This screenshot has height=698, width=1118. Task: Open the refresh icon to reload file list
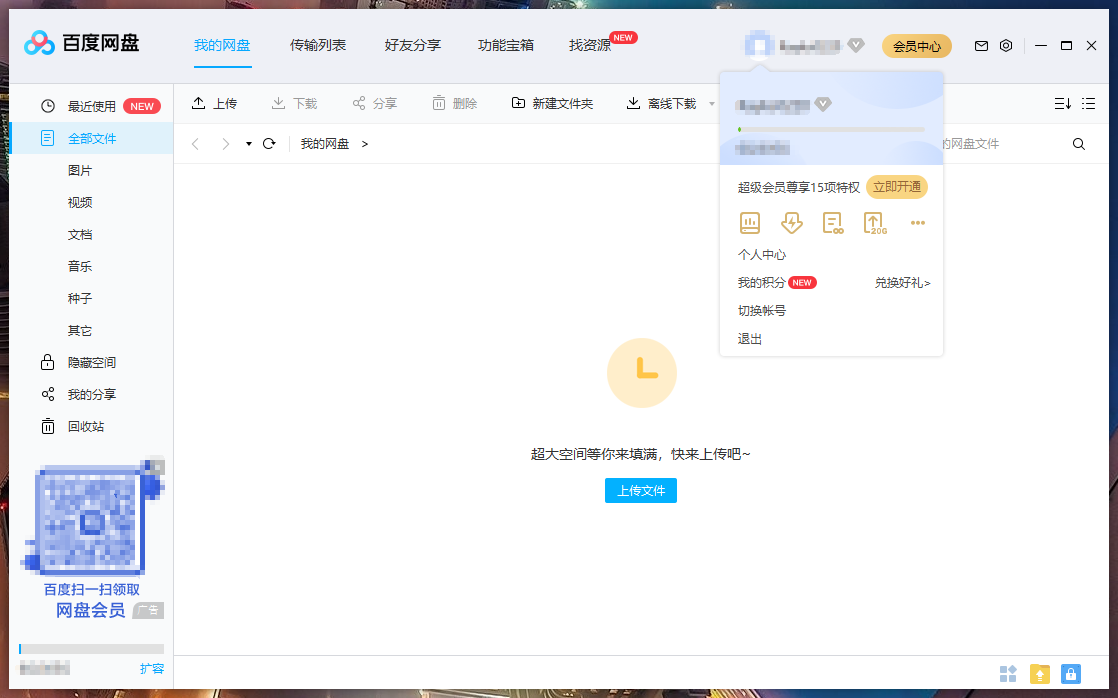pos(268,144)
